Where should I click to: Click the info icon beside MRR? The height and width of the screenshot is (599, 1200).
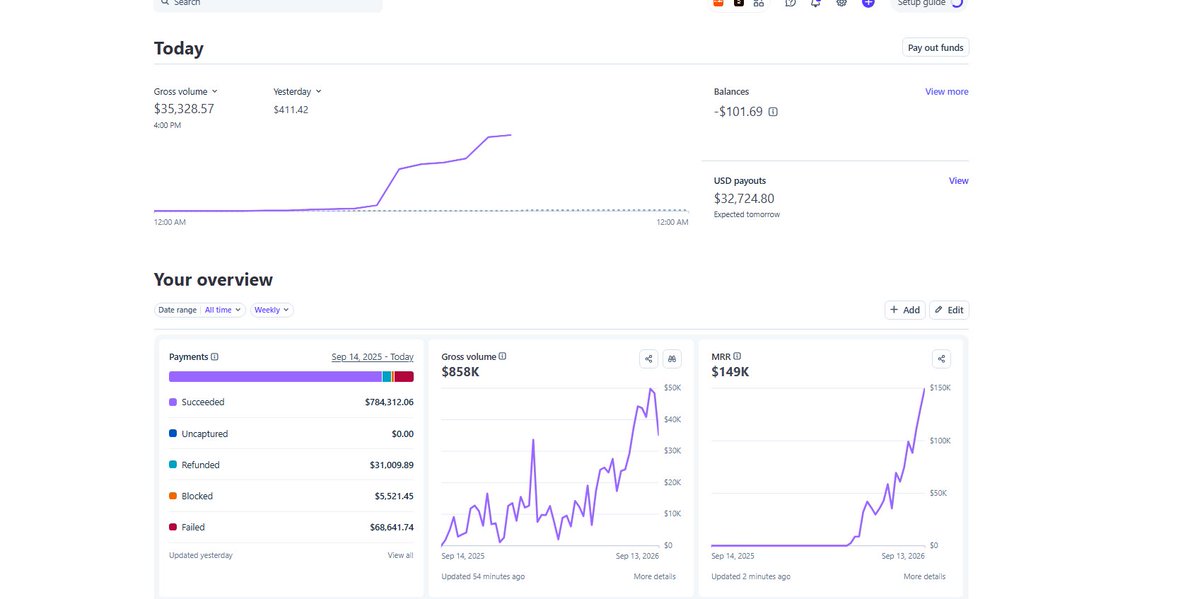point(737,356)
